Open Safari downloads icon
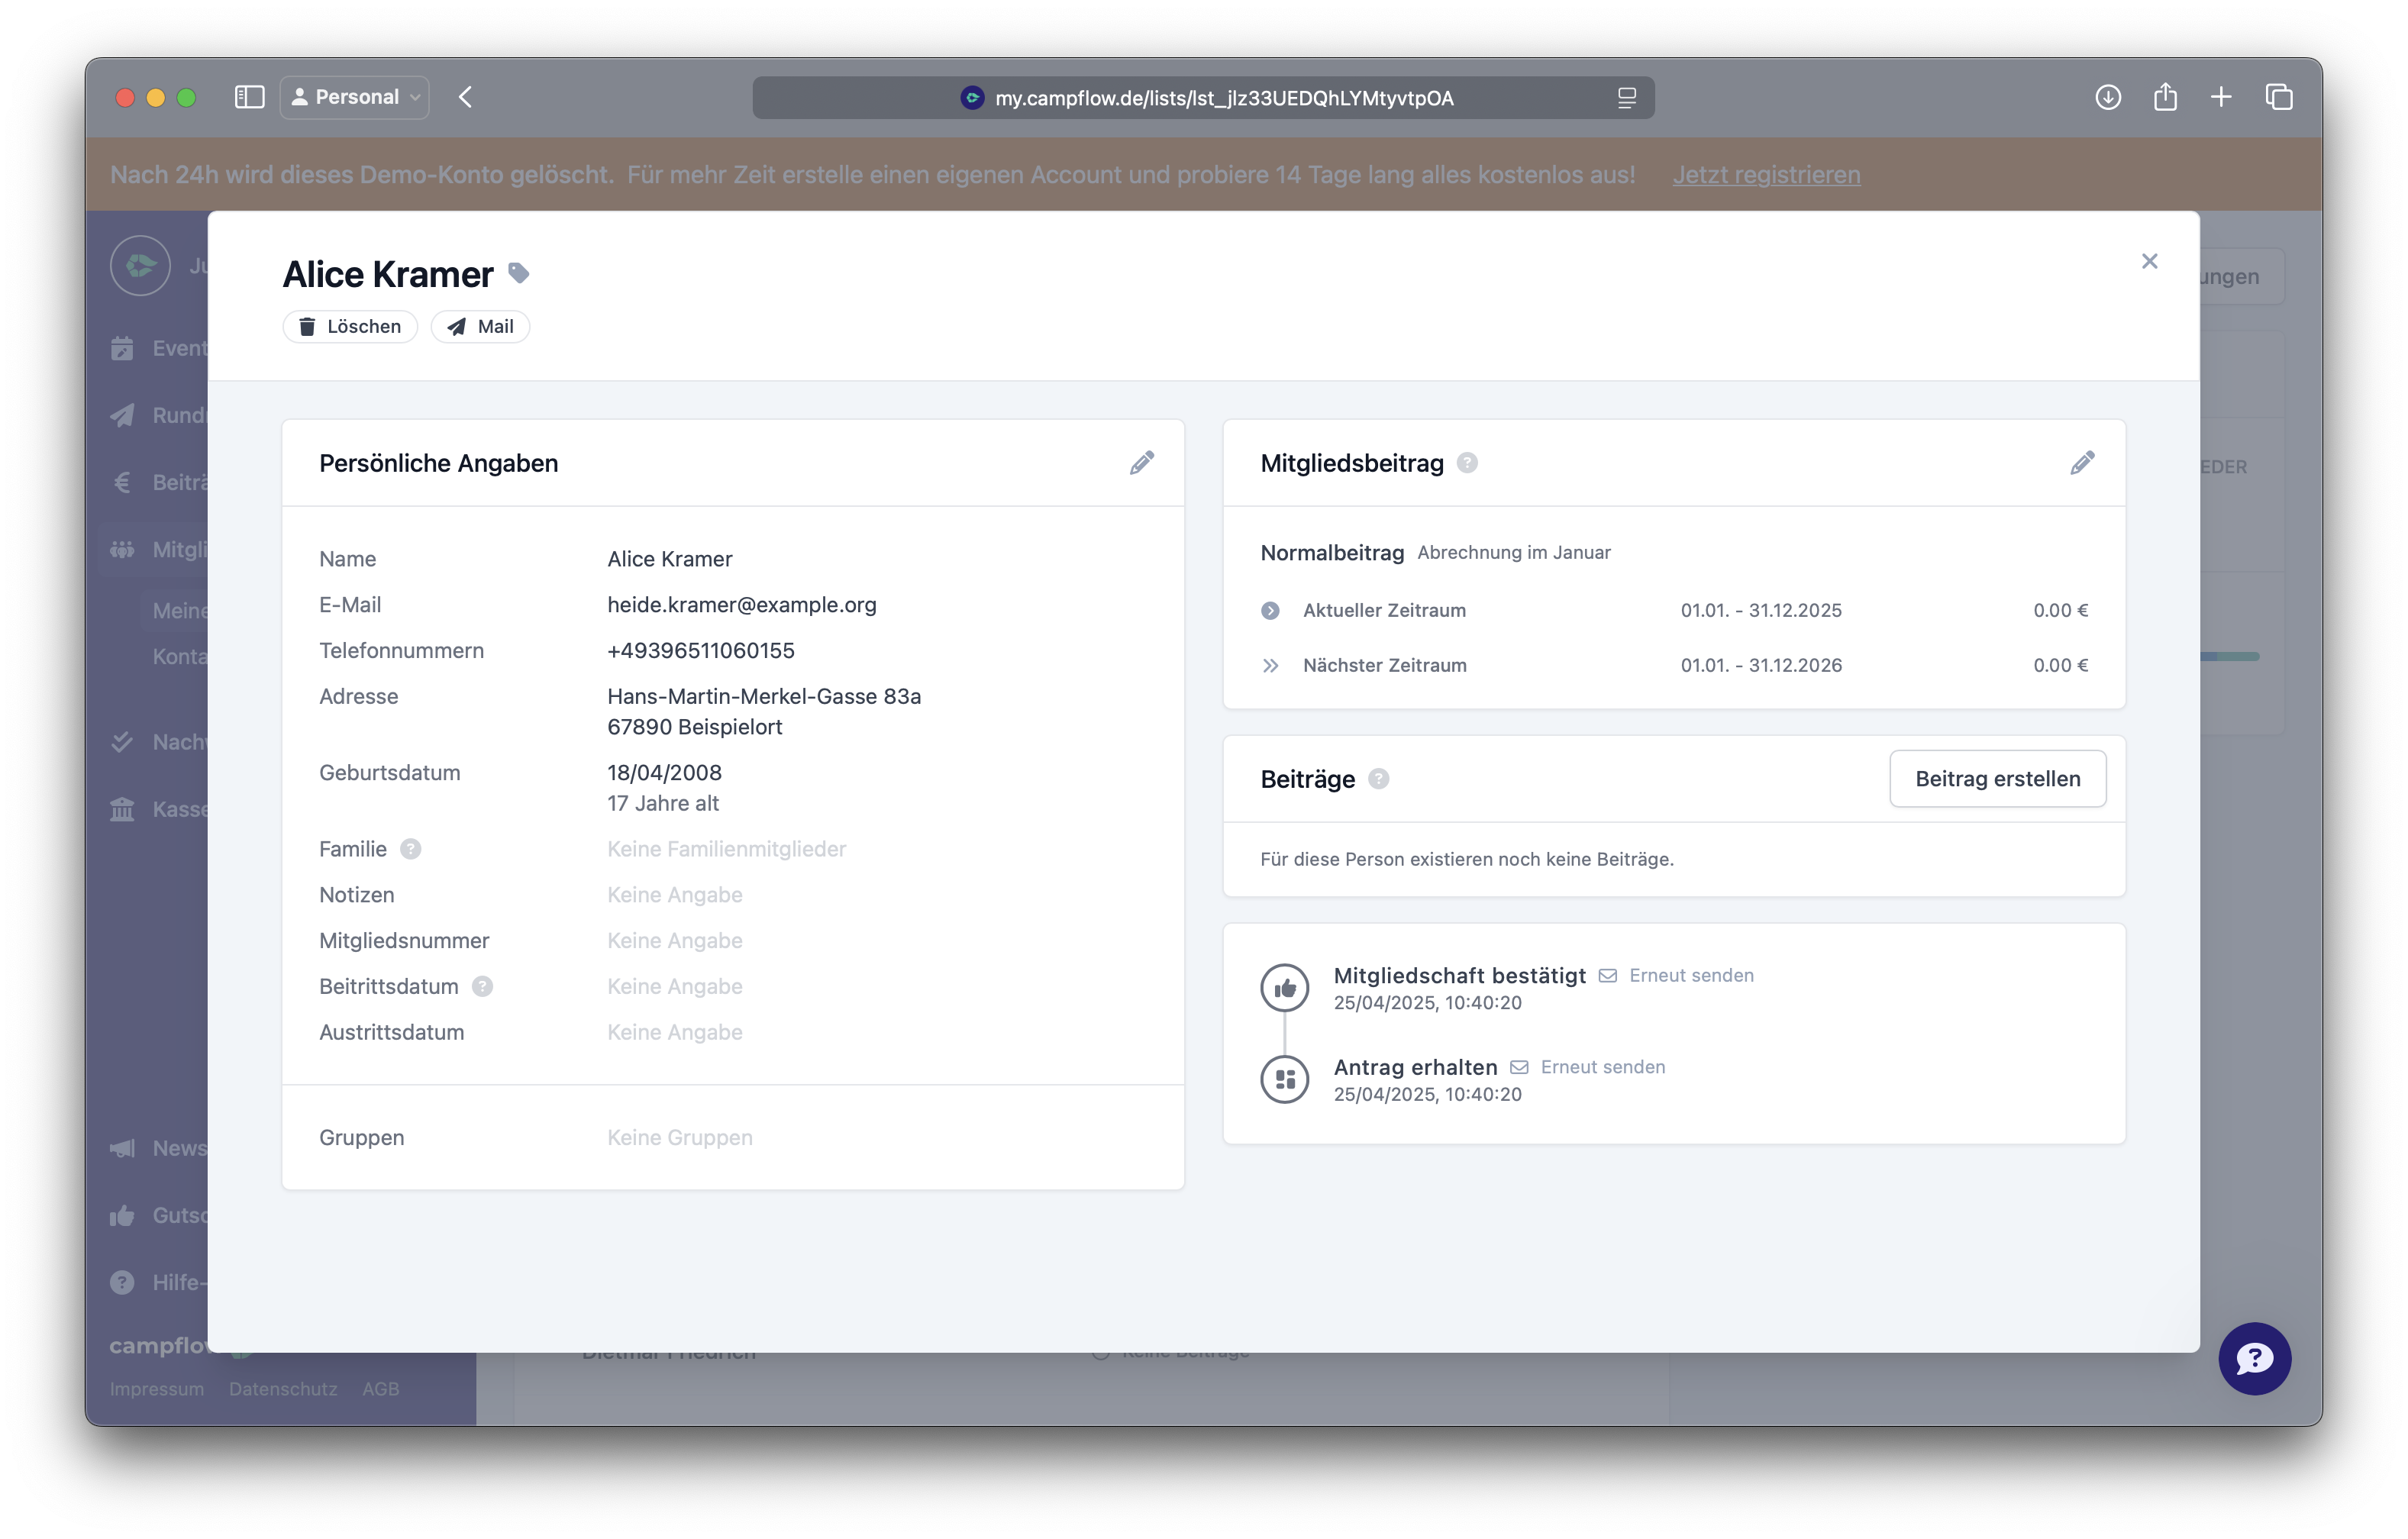Image resolution: width=2408 pixels, height=1539 pixels. coord(2108,97)
